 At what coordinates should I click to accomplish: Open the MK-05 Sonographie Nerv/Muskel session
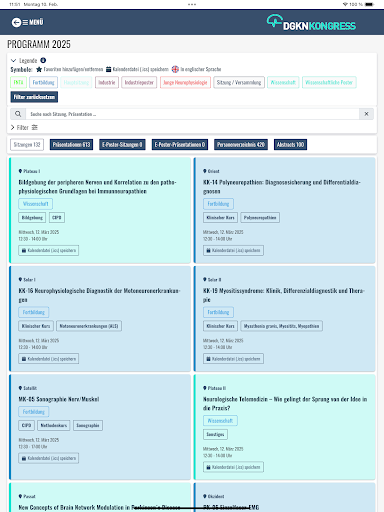coord(59,399)
